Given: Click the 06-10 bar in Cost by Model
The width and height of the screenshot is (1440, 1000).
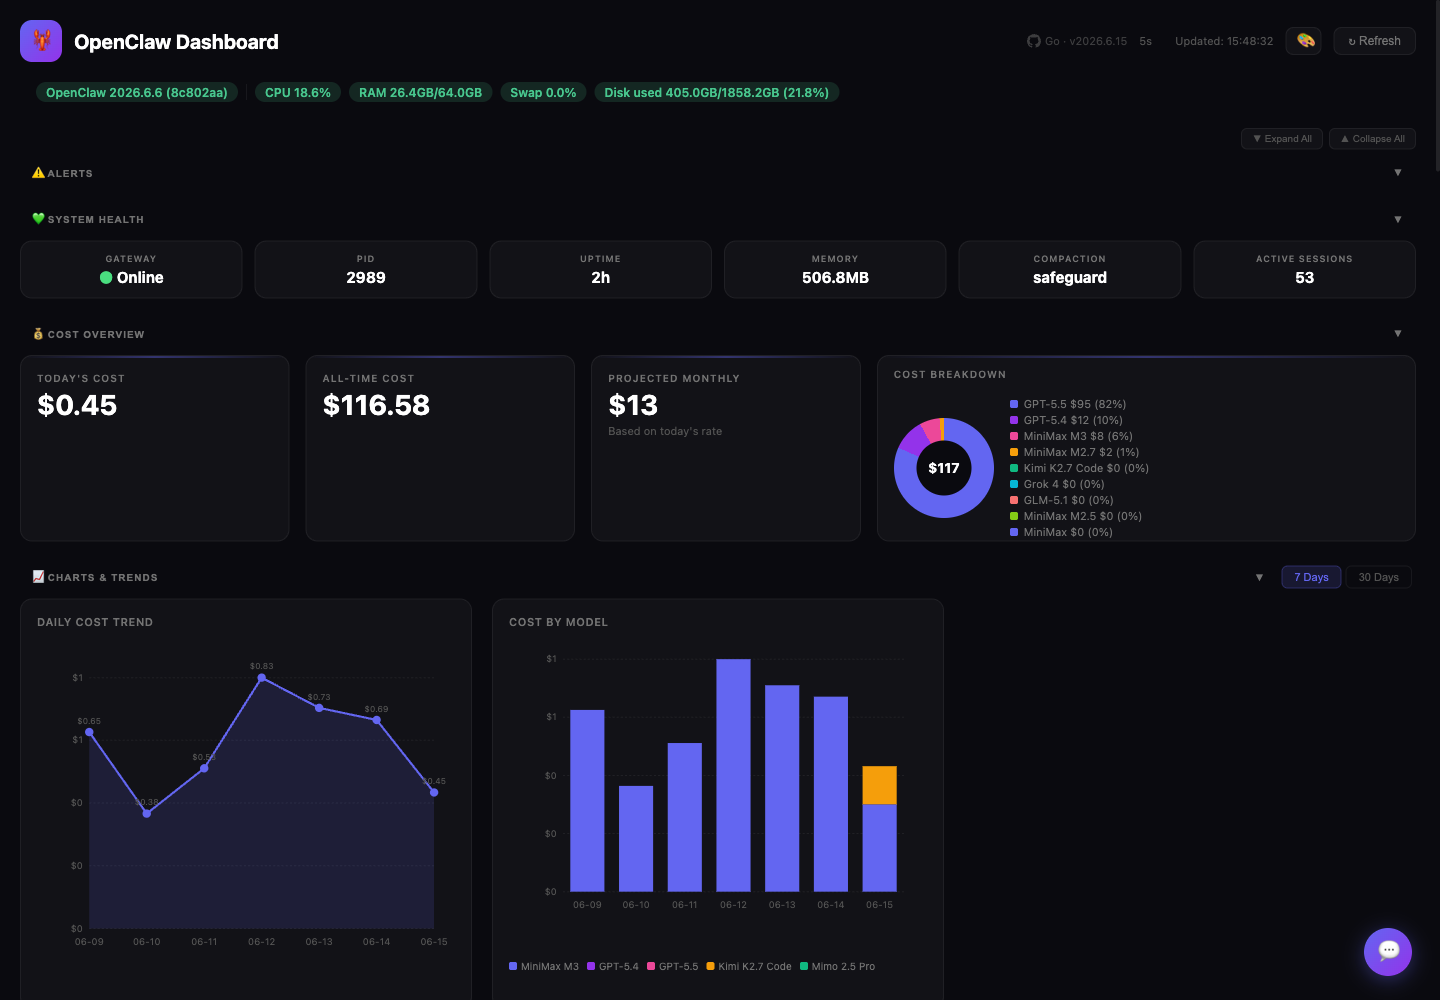Looking at the screenshot, I should (636, 838).
